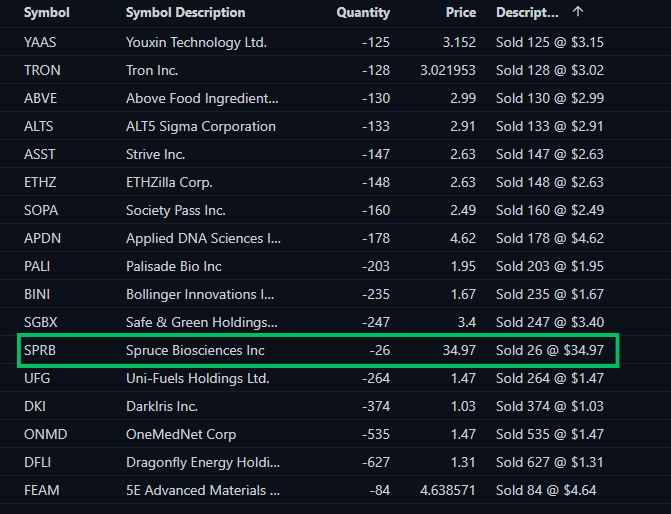
Task: Select the SGBX symbol cell
Action: 41,322
